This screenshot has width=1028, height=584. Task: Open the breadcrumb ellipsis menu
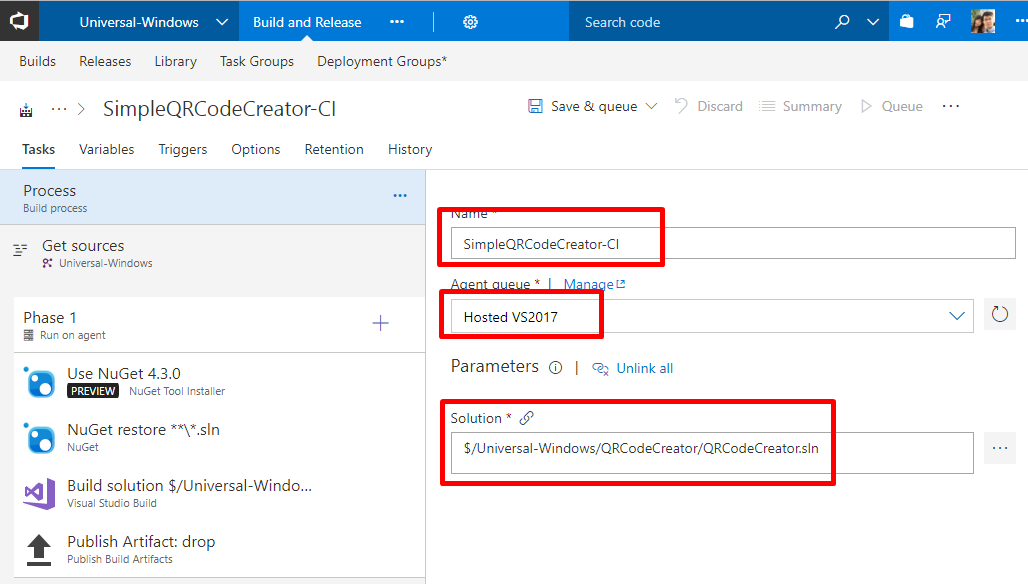[x=59, y=109]
